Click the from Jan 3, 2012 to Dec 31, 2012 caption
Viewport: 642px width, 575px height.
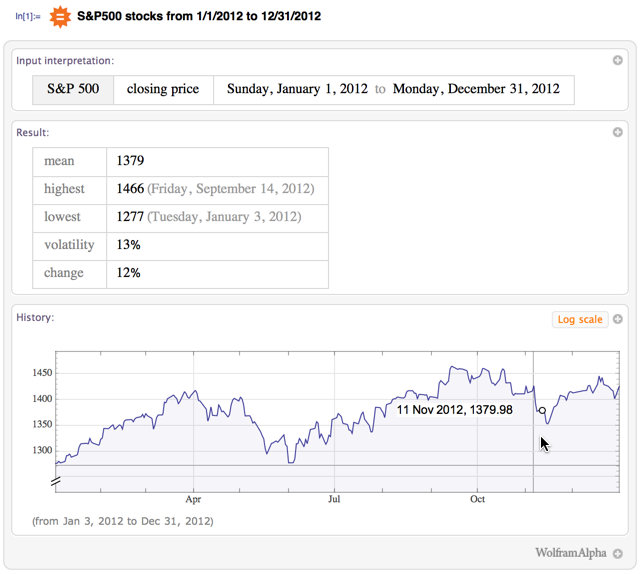point(123,521)
